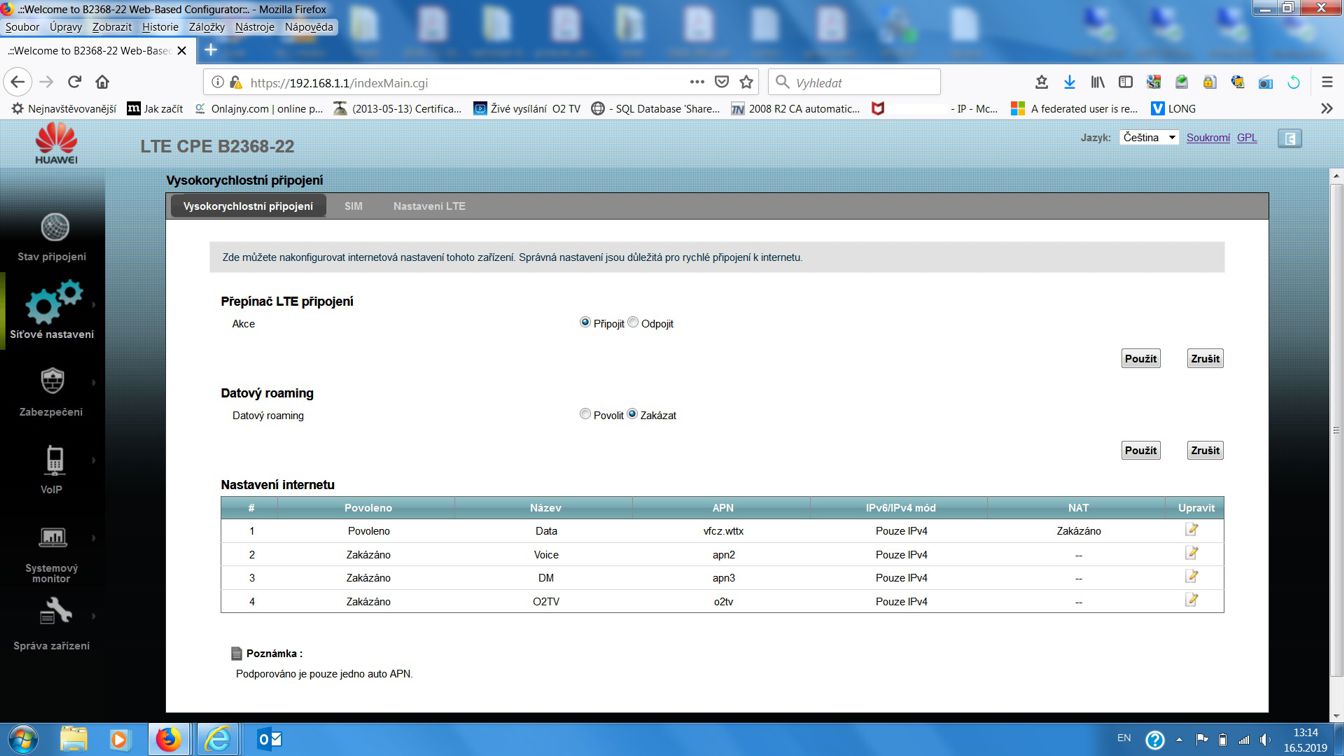Expand Zabezpečení submenu arrow
Screen dimensions: 1344x756
click(94, 382)
